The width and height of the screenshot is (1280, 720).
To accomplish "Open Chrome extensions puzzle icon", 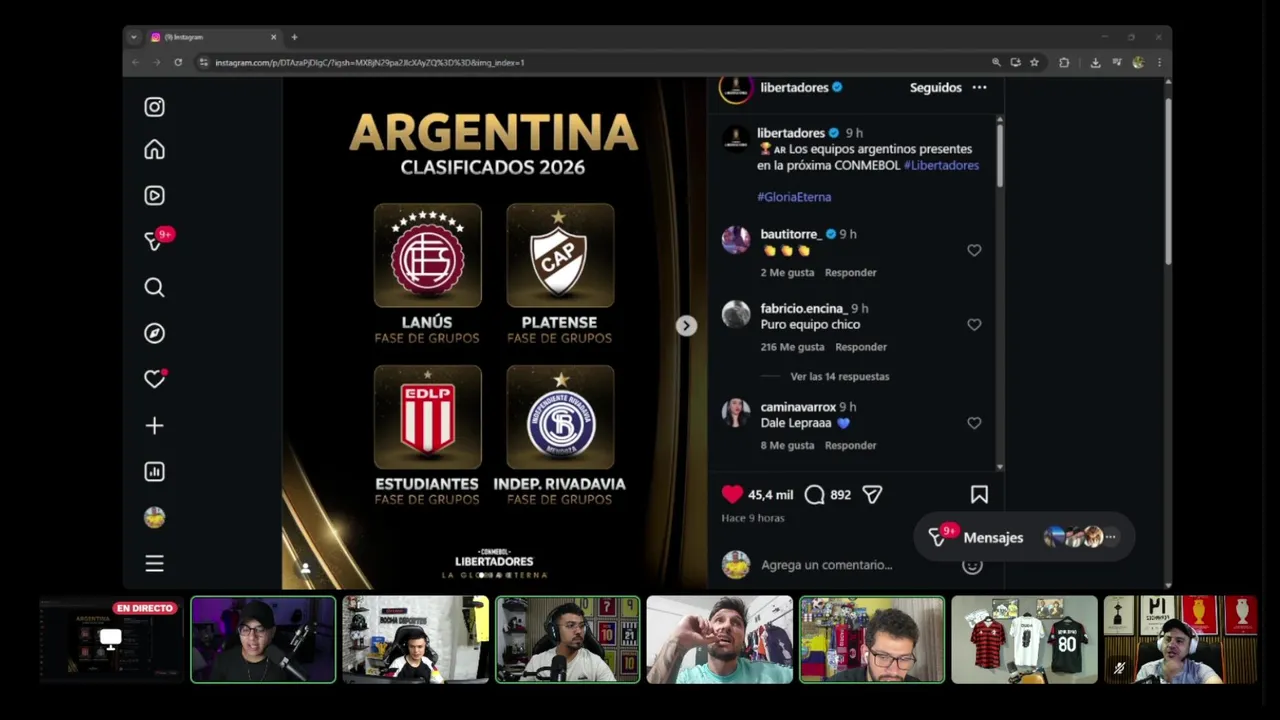I will click(x=1064, y=62).
